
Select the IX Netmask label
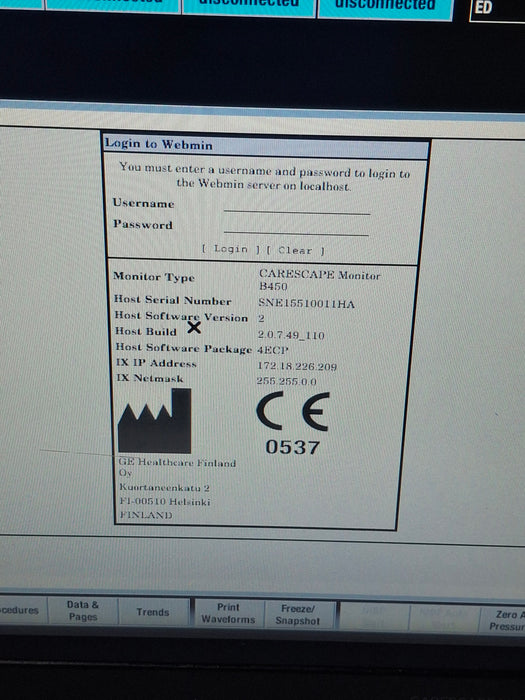click(x=150, y=378)
